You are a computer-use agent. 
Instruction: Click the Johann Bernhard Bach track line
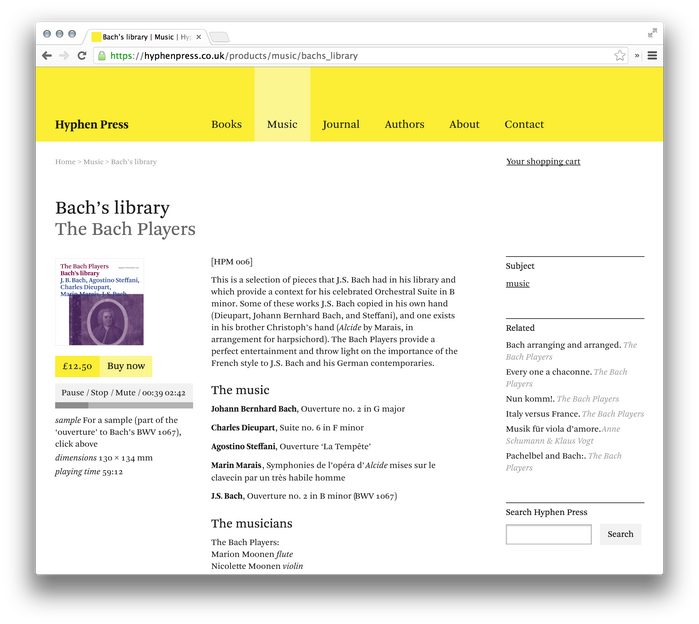point(308,409)
